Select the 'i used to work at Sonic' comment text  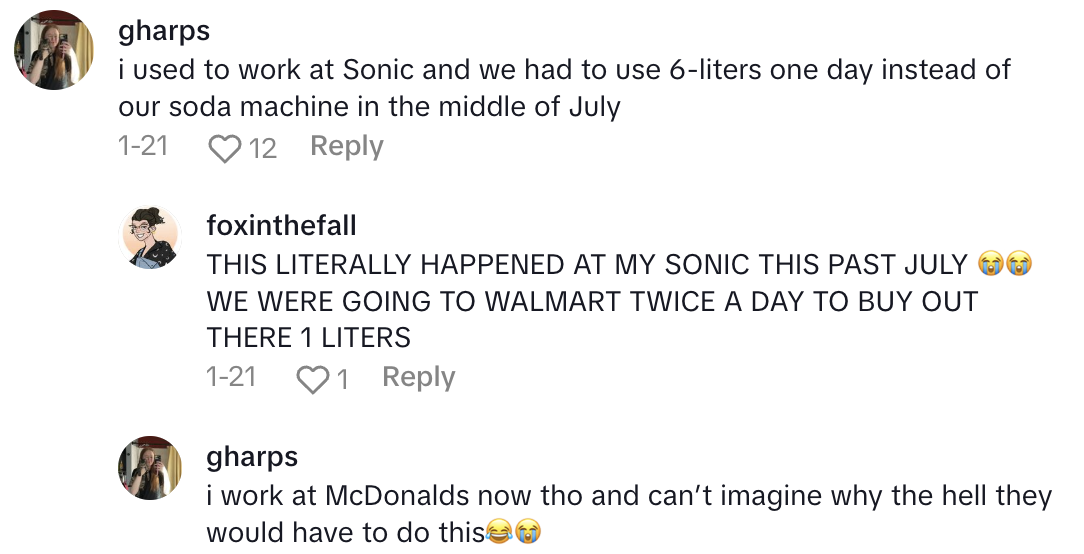click(564, 87)
